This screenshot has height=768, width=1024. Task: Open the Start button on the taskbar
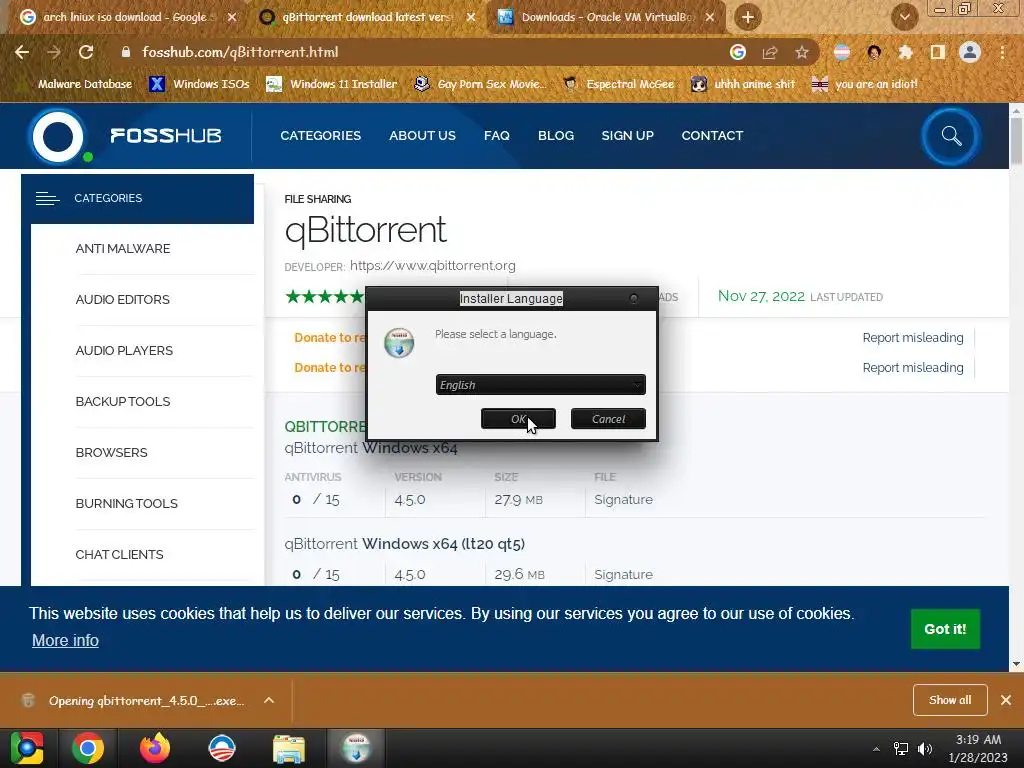pyautogui.click(x=26, y=748)
